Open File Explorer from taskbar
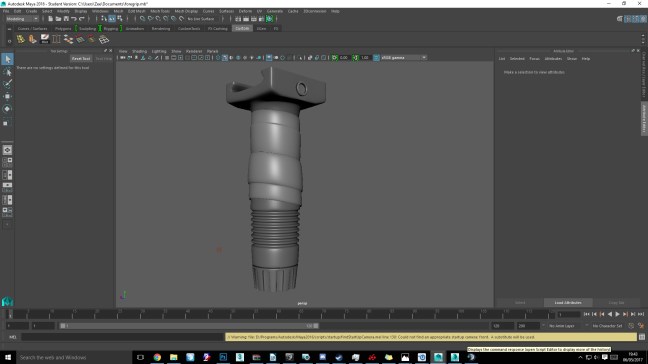The width and height of the screenshot is (648, 364). pos(174,357)
